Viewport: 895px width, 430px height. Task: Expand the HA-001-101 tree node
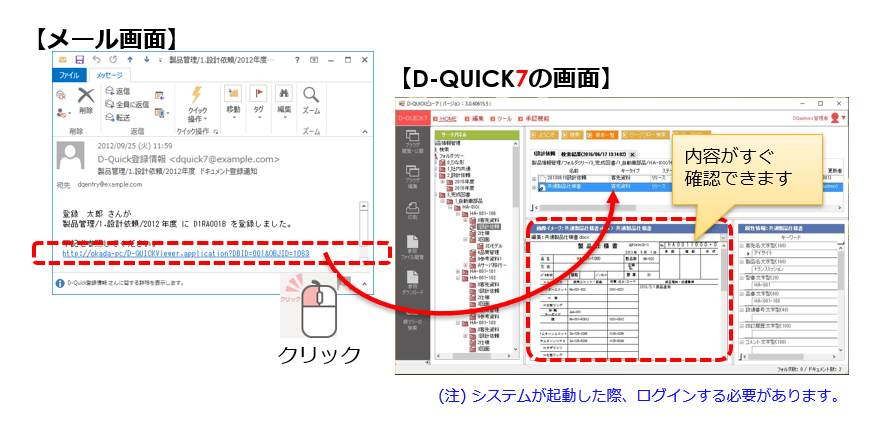click(457, 271)
